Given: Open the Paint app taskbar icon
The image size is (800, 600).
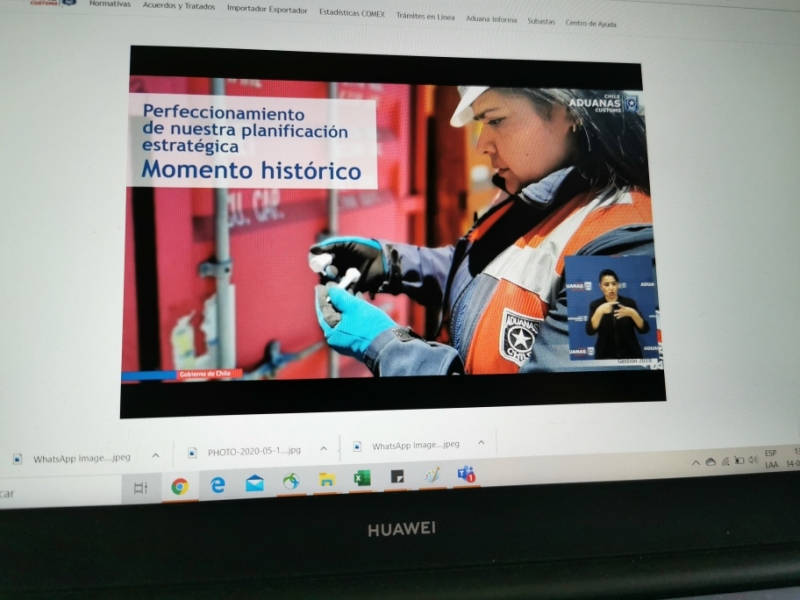Looking at the screenshot, I should coord(432,476).
